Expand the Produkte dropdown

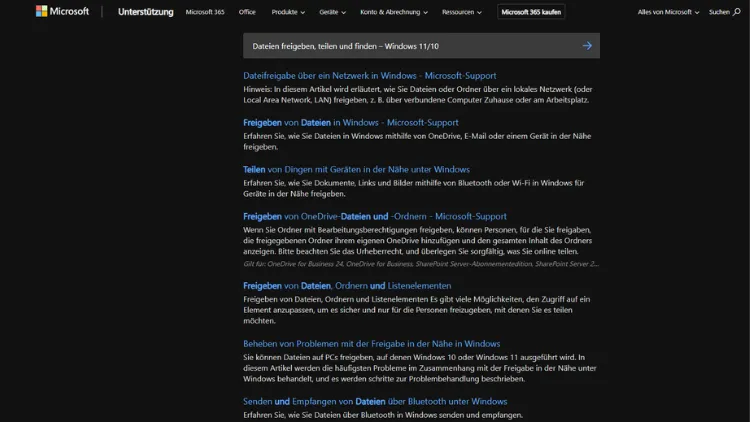[288, 12]
